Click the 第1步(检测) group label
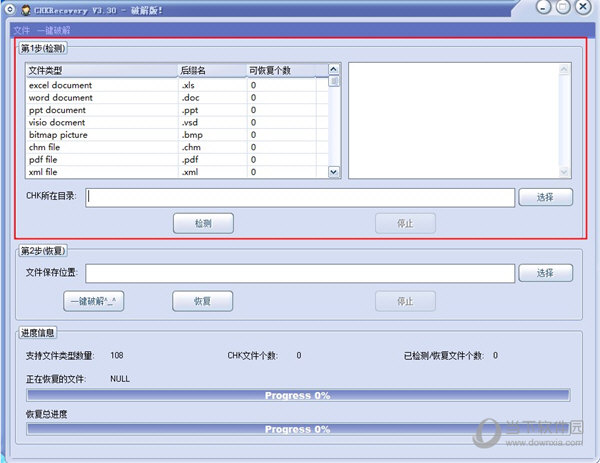Screen dimensions: 600x463 point(43,48)
